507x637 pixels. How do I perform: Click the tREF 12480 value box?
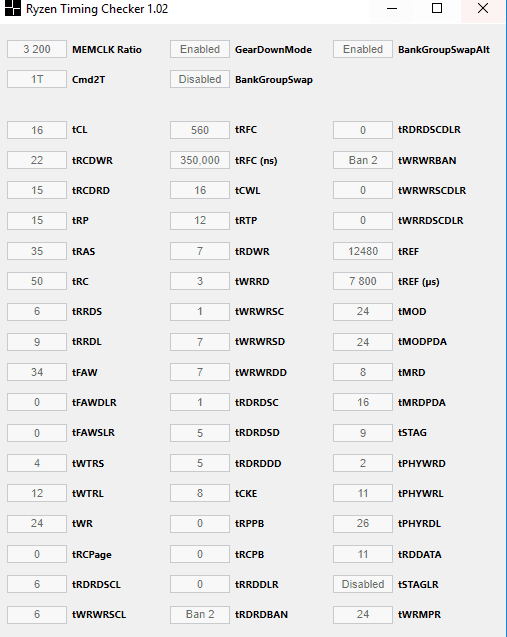363,251
